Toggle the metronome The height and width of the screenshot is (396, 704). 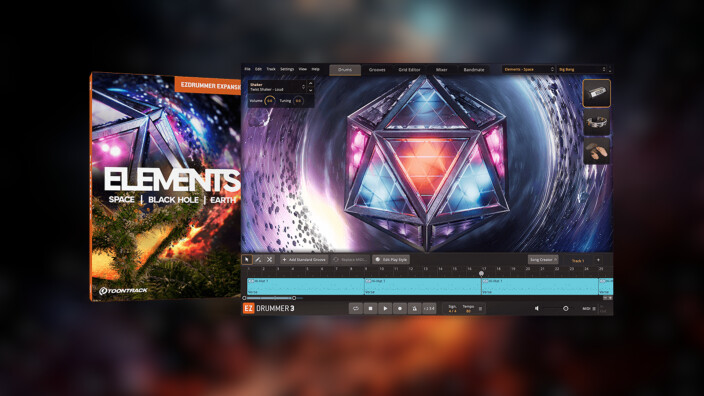[x=414, y=308]
